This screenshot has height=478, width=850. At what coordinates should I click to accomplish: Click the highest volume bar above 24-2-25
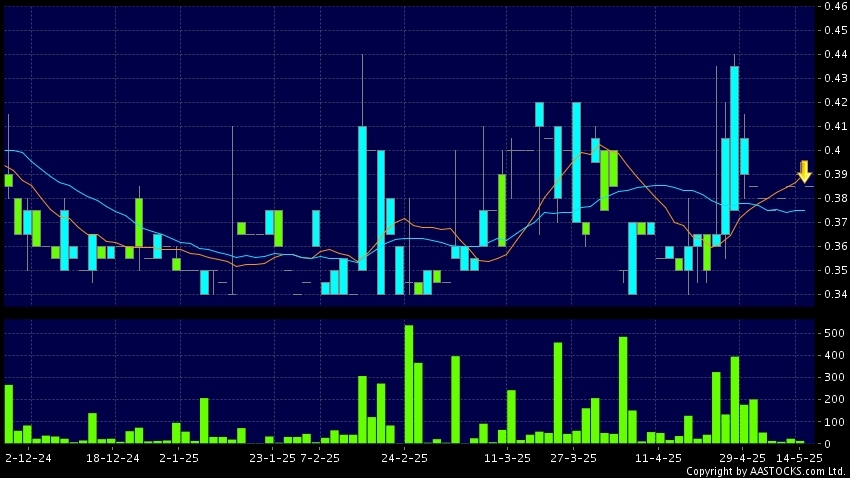409,384
